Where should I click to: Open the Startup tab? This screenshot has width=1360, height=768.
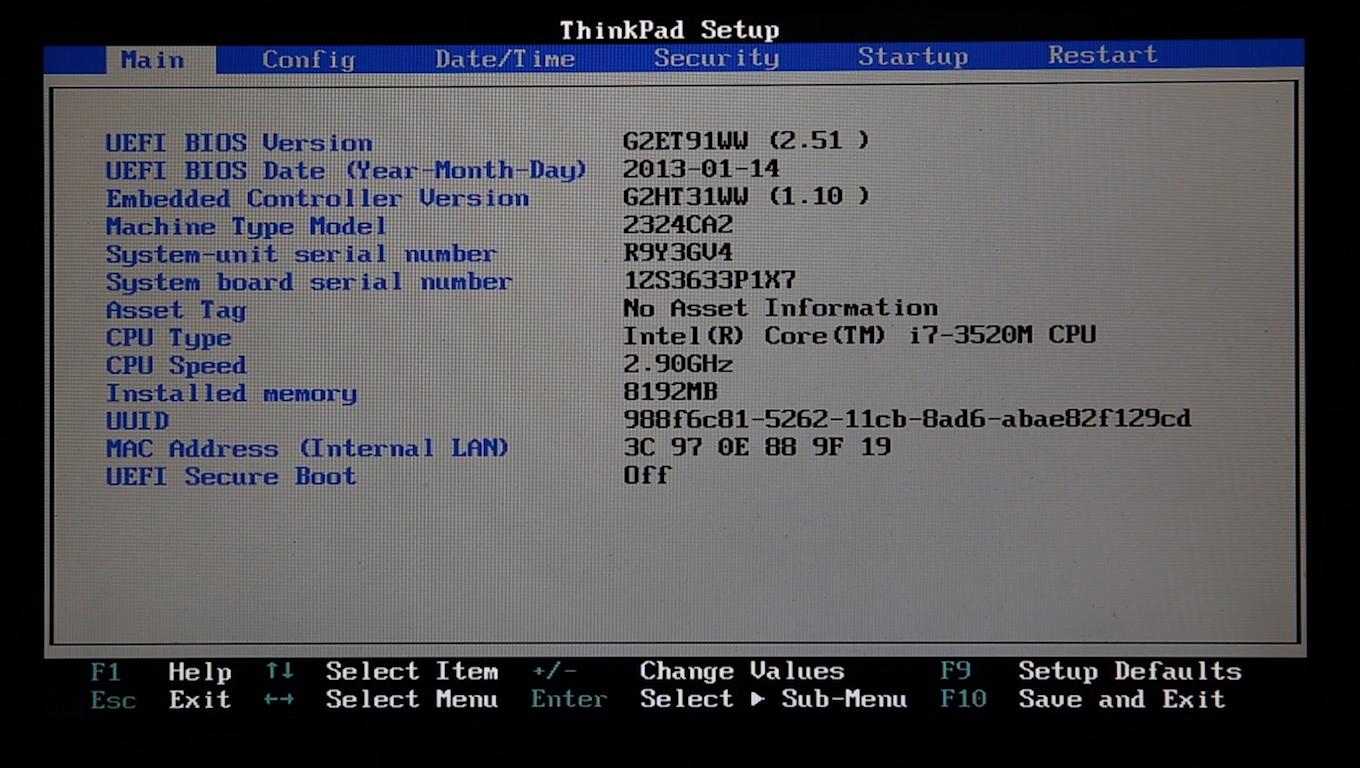click(x=913, y=57)
